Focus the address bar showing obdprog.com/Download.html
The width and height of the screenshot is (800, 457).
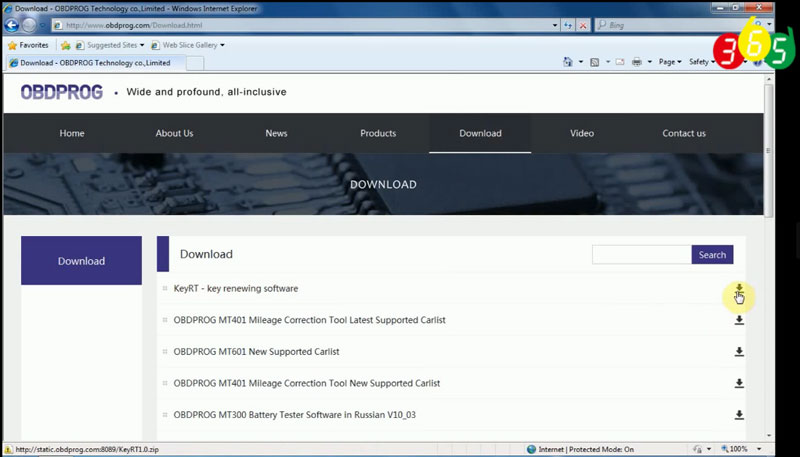301,25
